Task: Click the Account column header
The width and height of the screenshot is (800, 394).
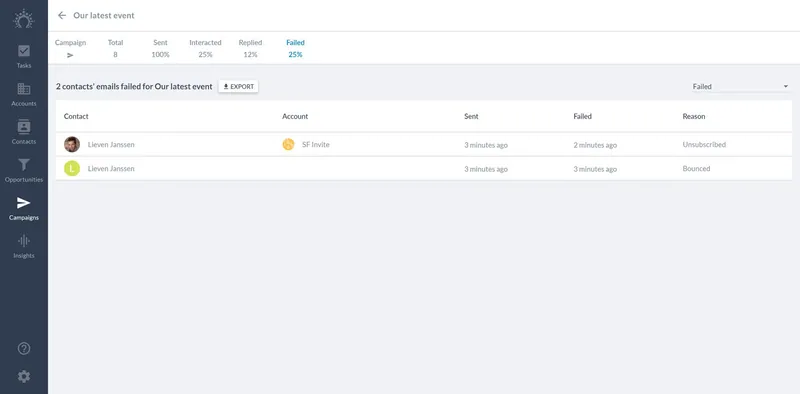Action: tap(295, 116)
